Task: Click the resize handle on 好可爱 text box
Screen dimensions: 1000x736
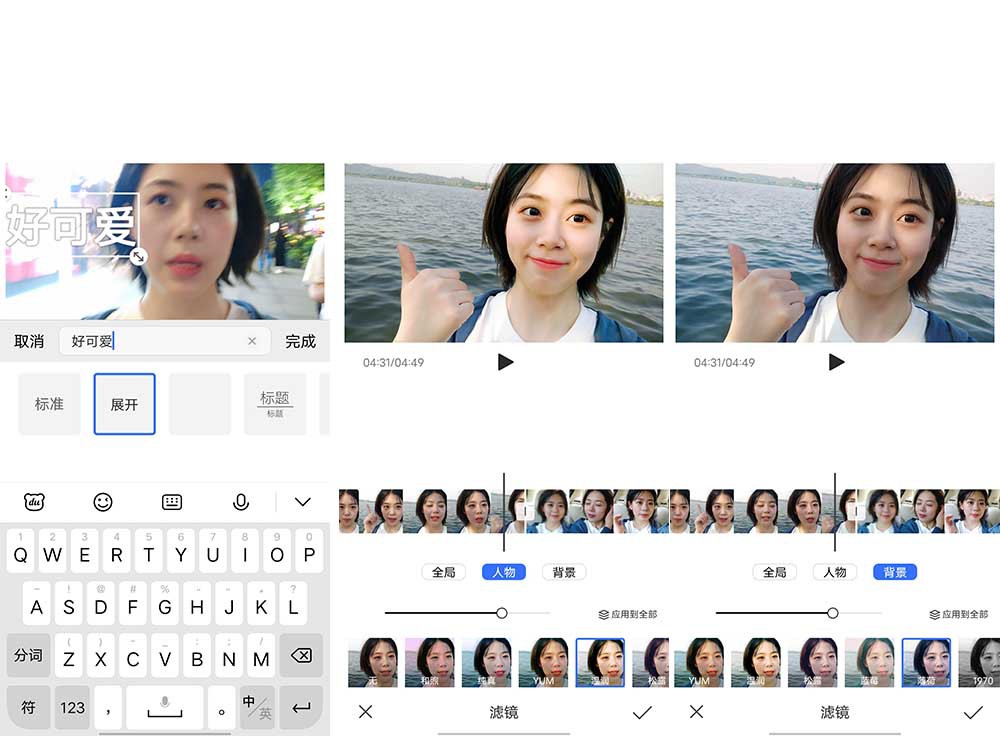Action: (139, 257)
